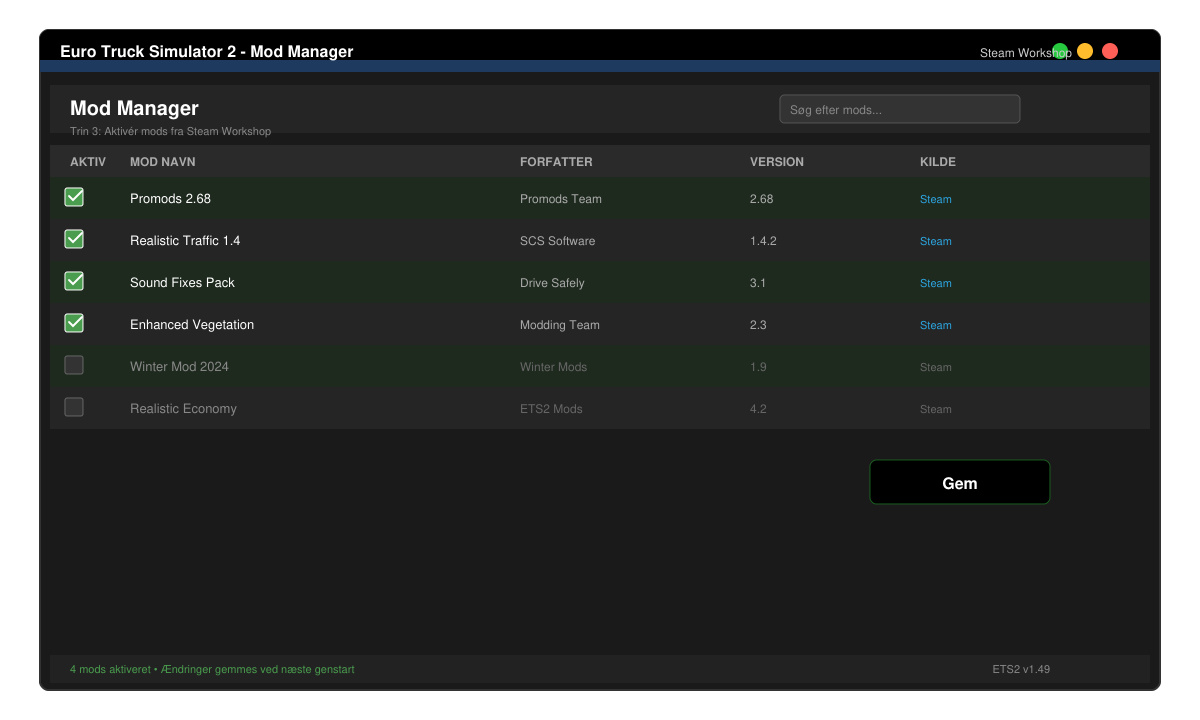Sort by the FORFATTER column header
This screenshot has width=1200, height=720.
pos(556,162)
